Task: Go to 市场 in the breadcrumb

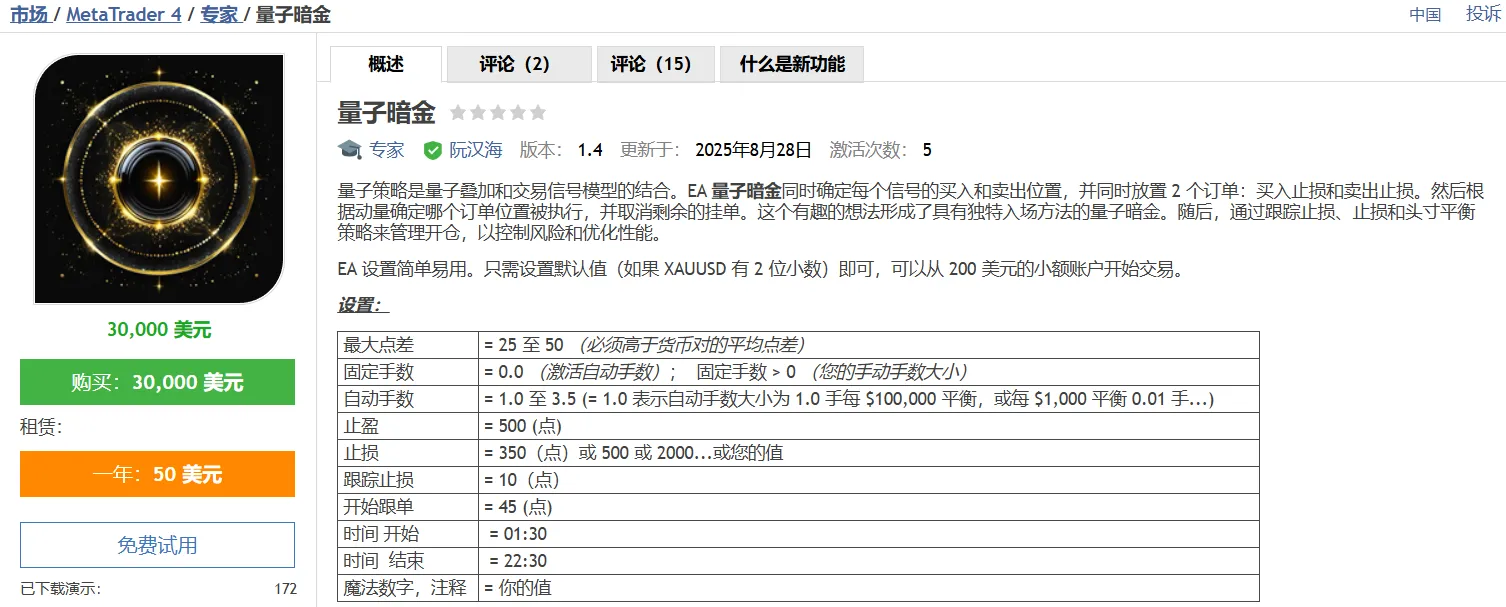Action: [27, 15]
